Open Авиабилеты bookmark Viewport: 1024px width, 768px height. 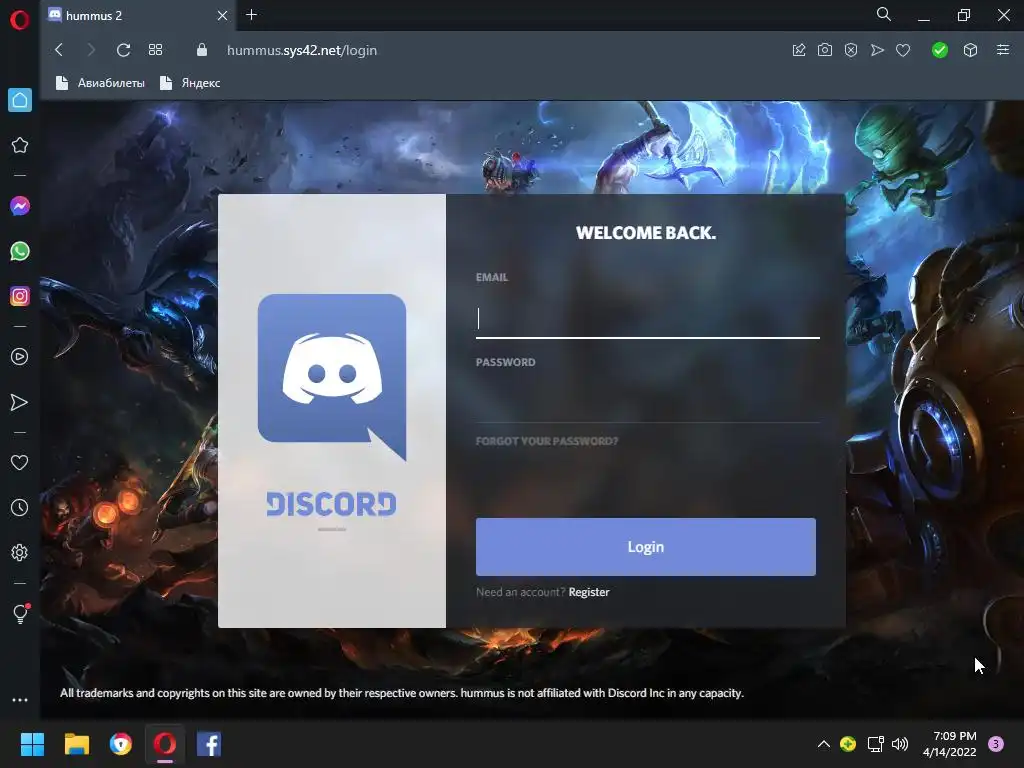click(x=101, y=83)
